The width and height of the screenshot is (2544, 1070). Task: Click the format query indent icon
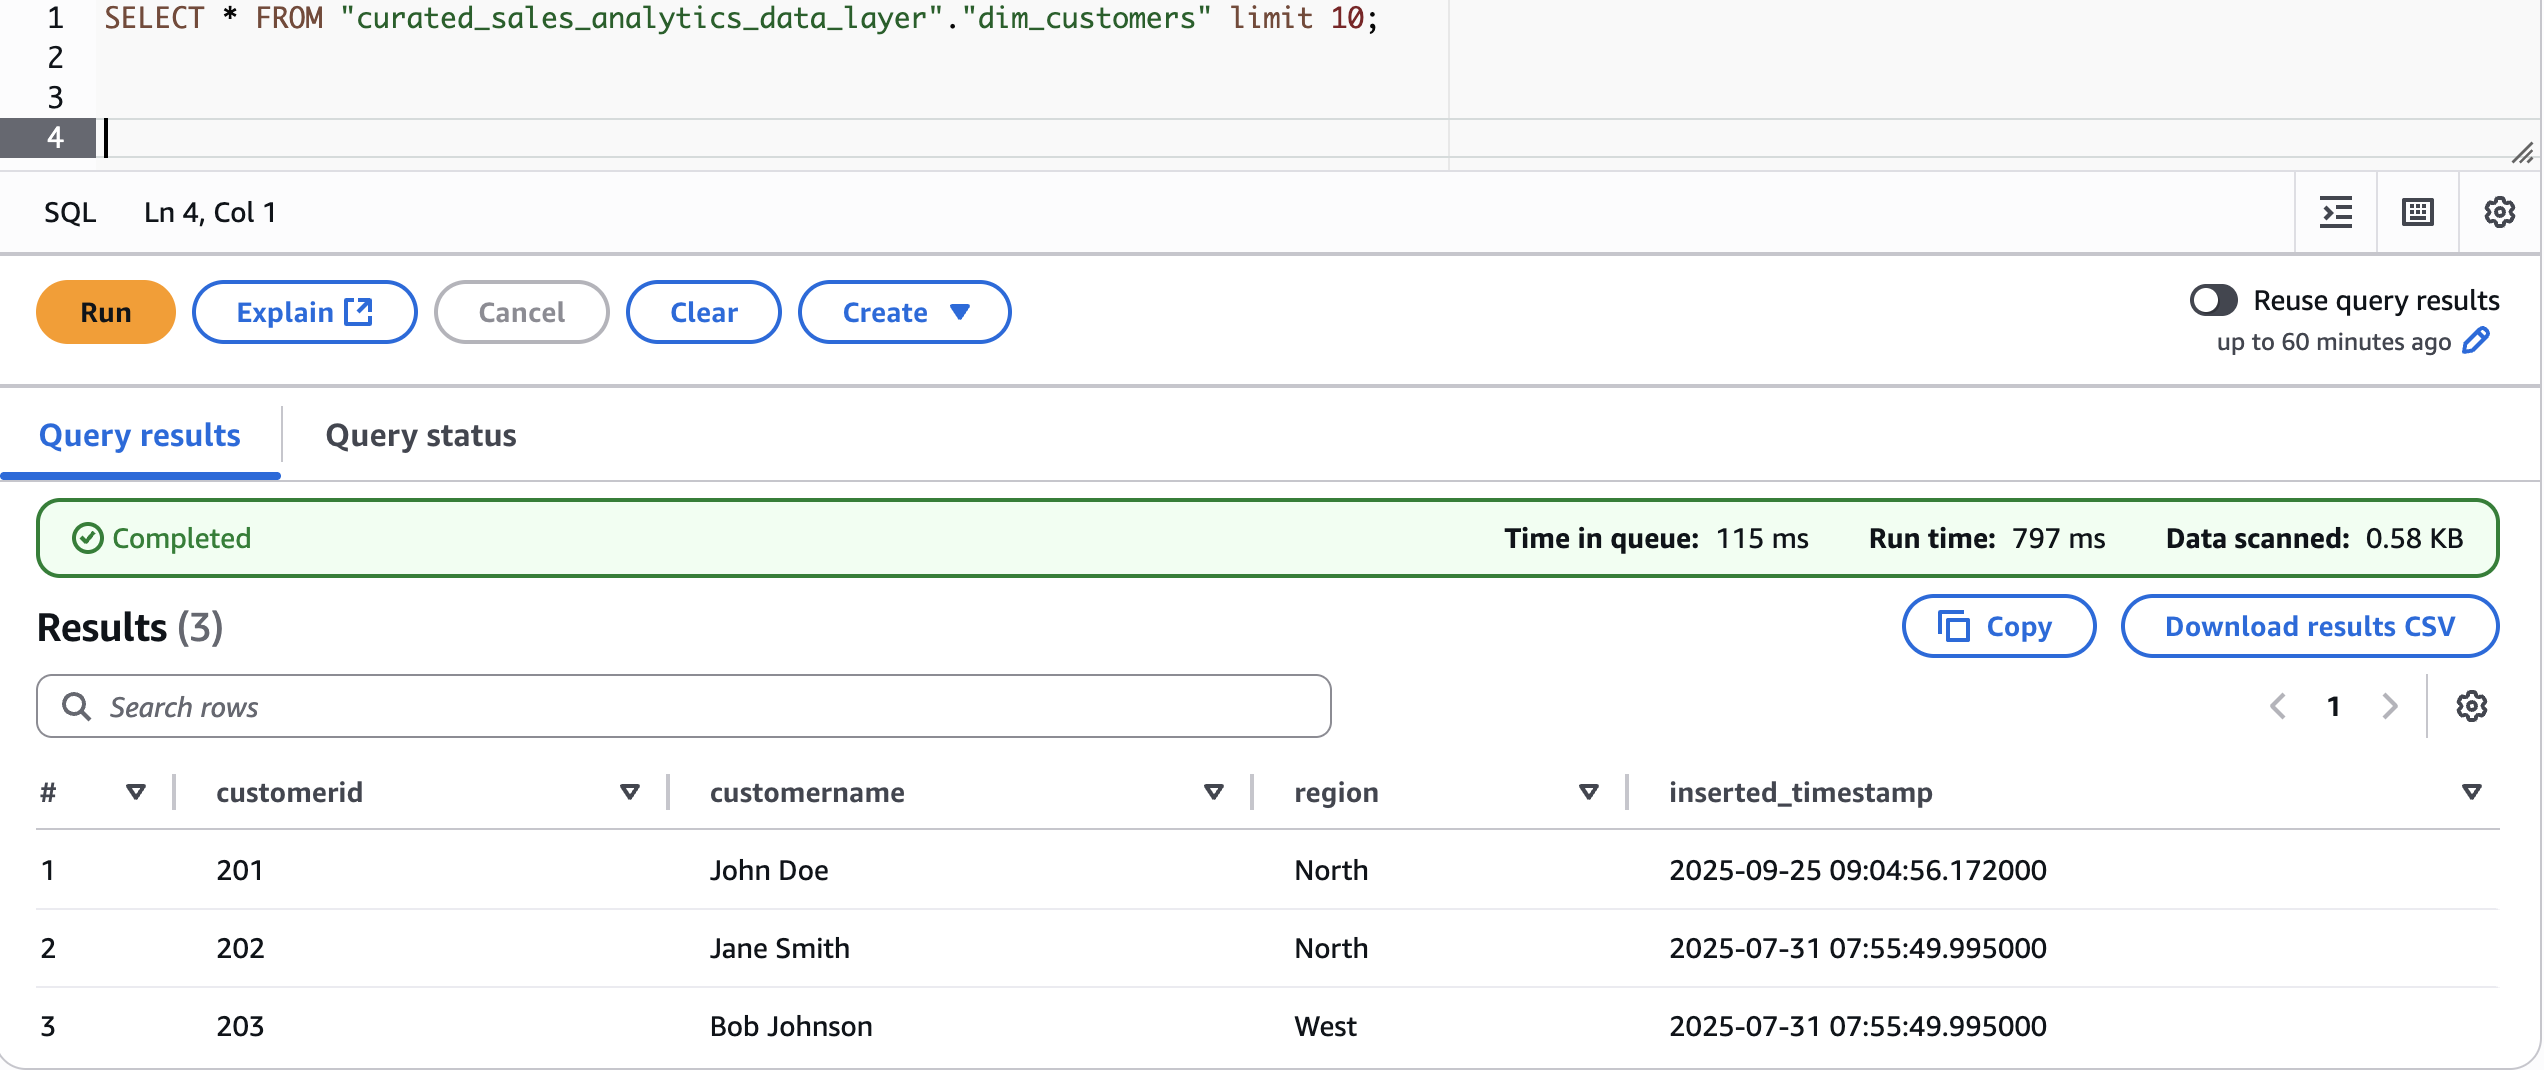pos(2336,212)
